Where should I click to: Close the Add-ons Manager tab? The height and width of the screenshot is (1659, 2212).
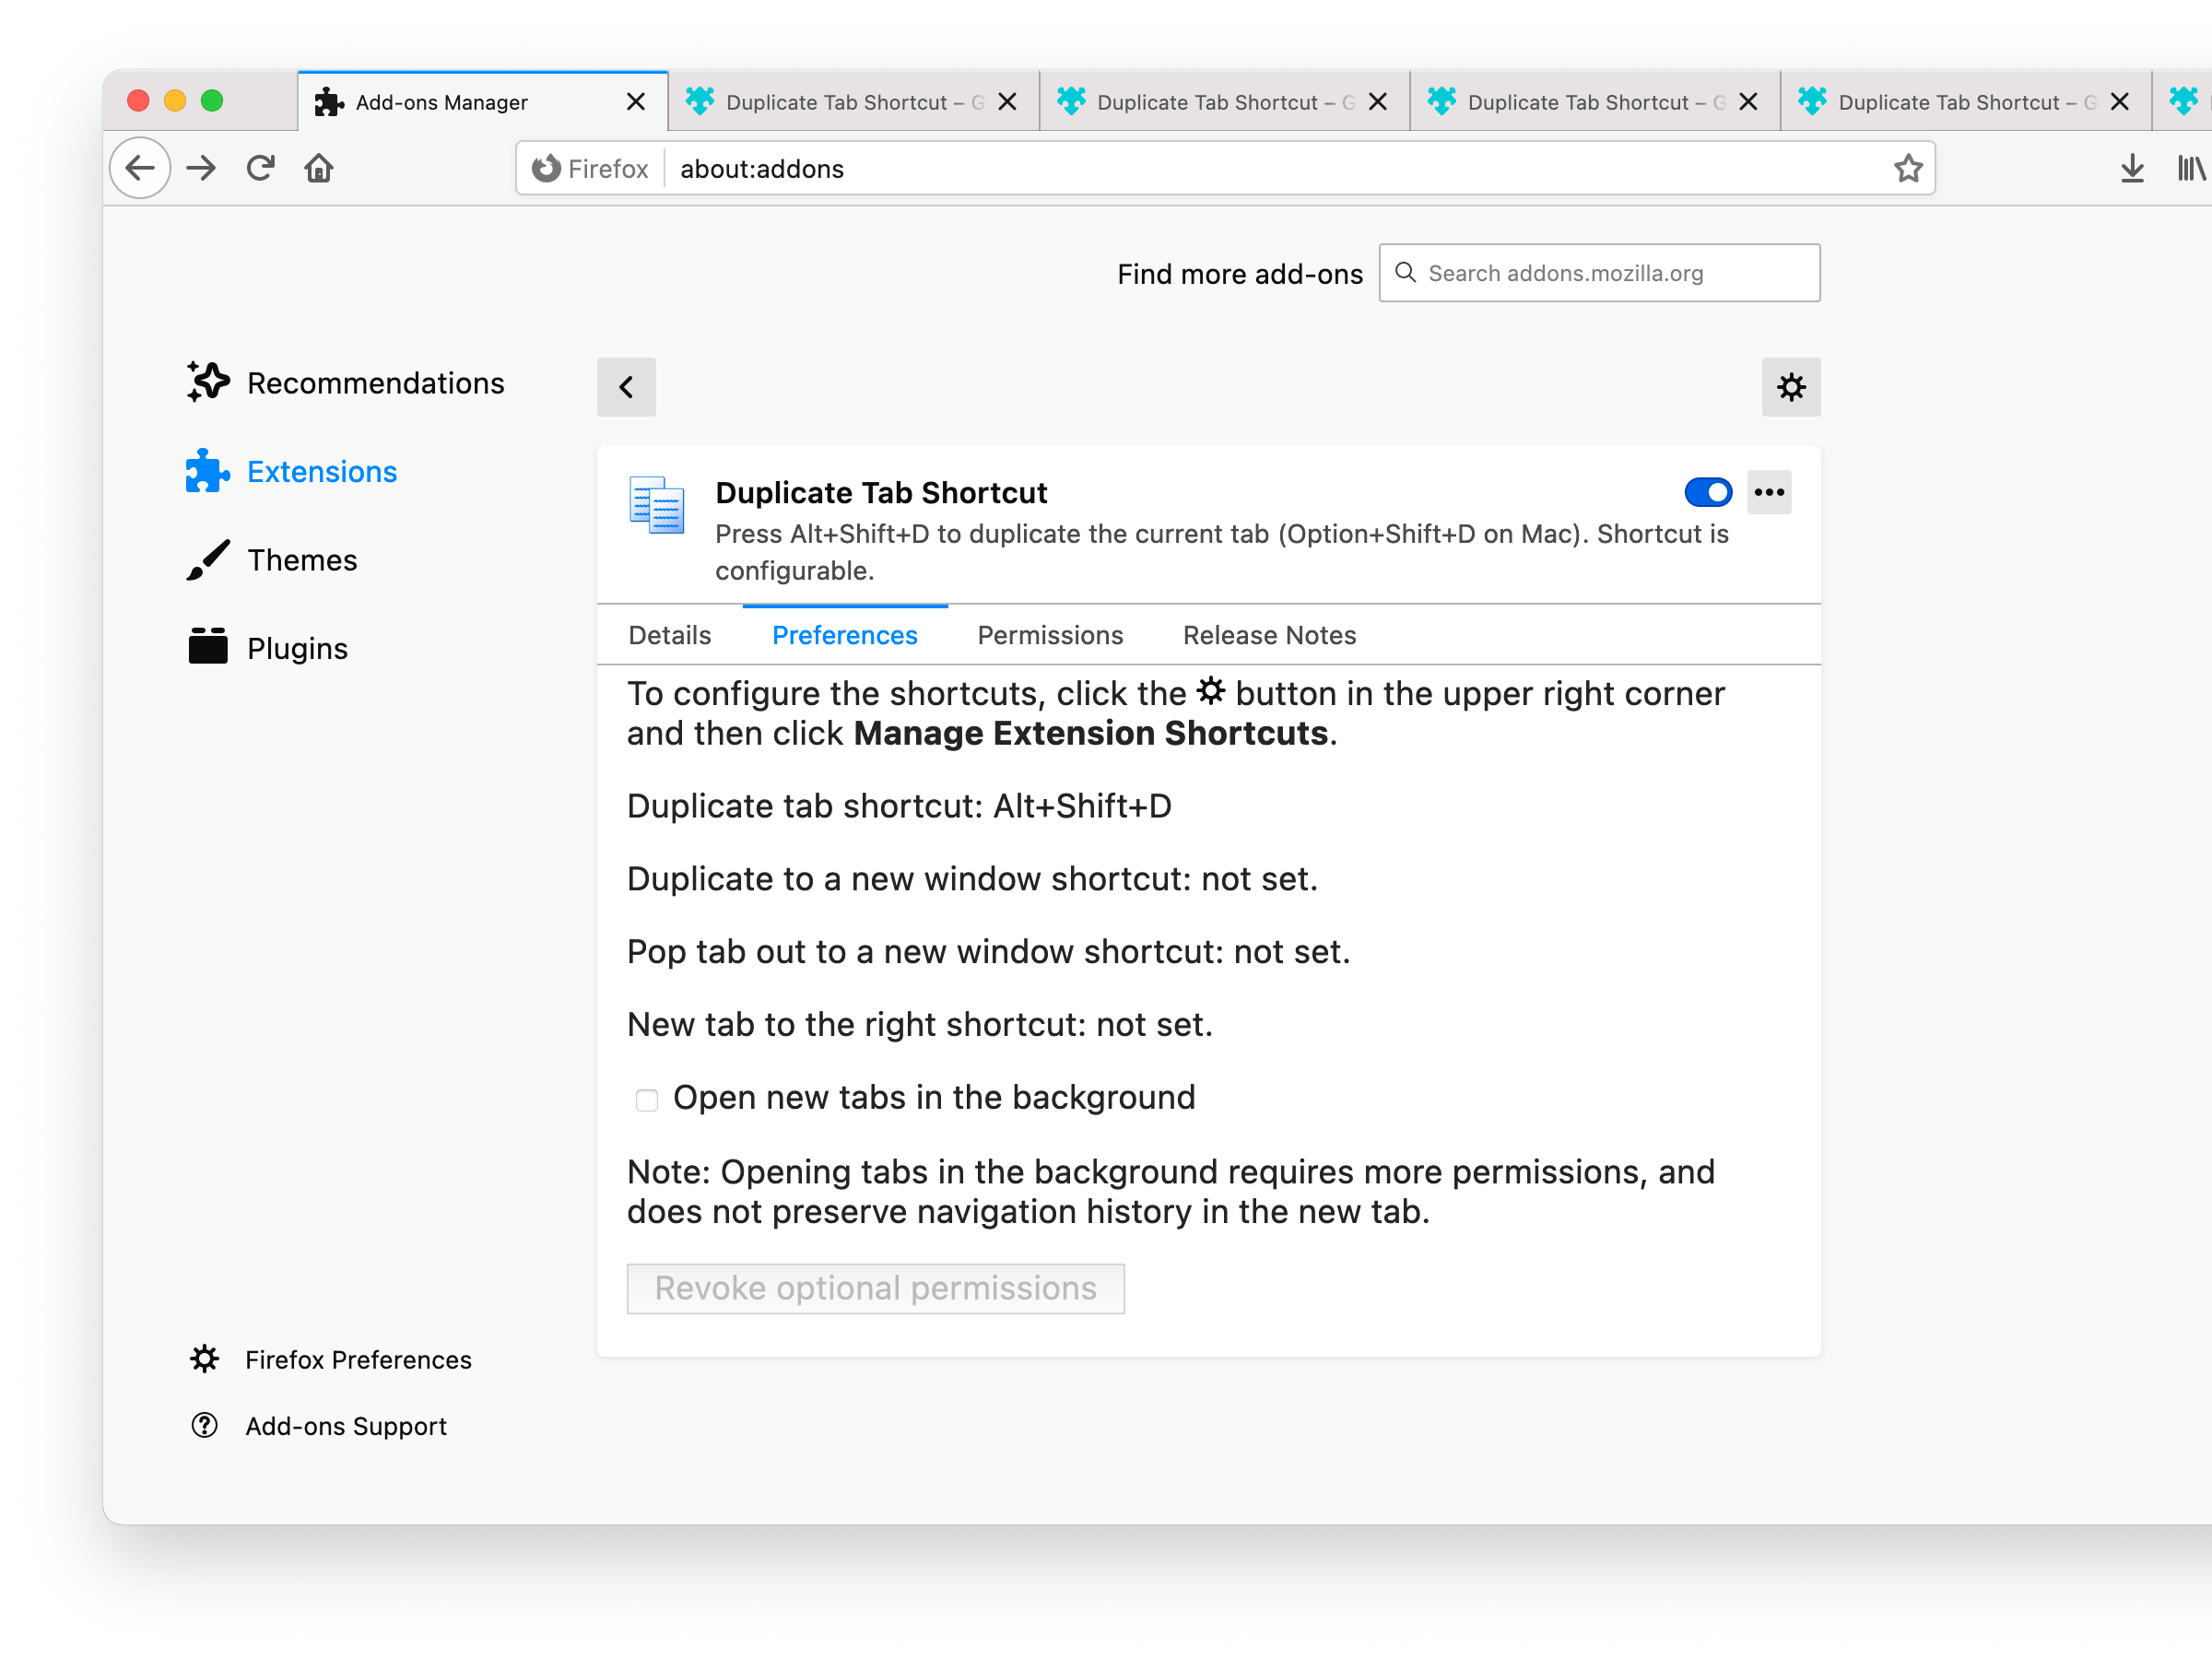point(635,102)
